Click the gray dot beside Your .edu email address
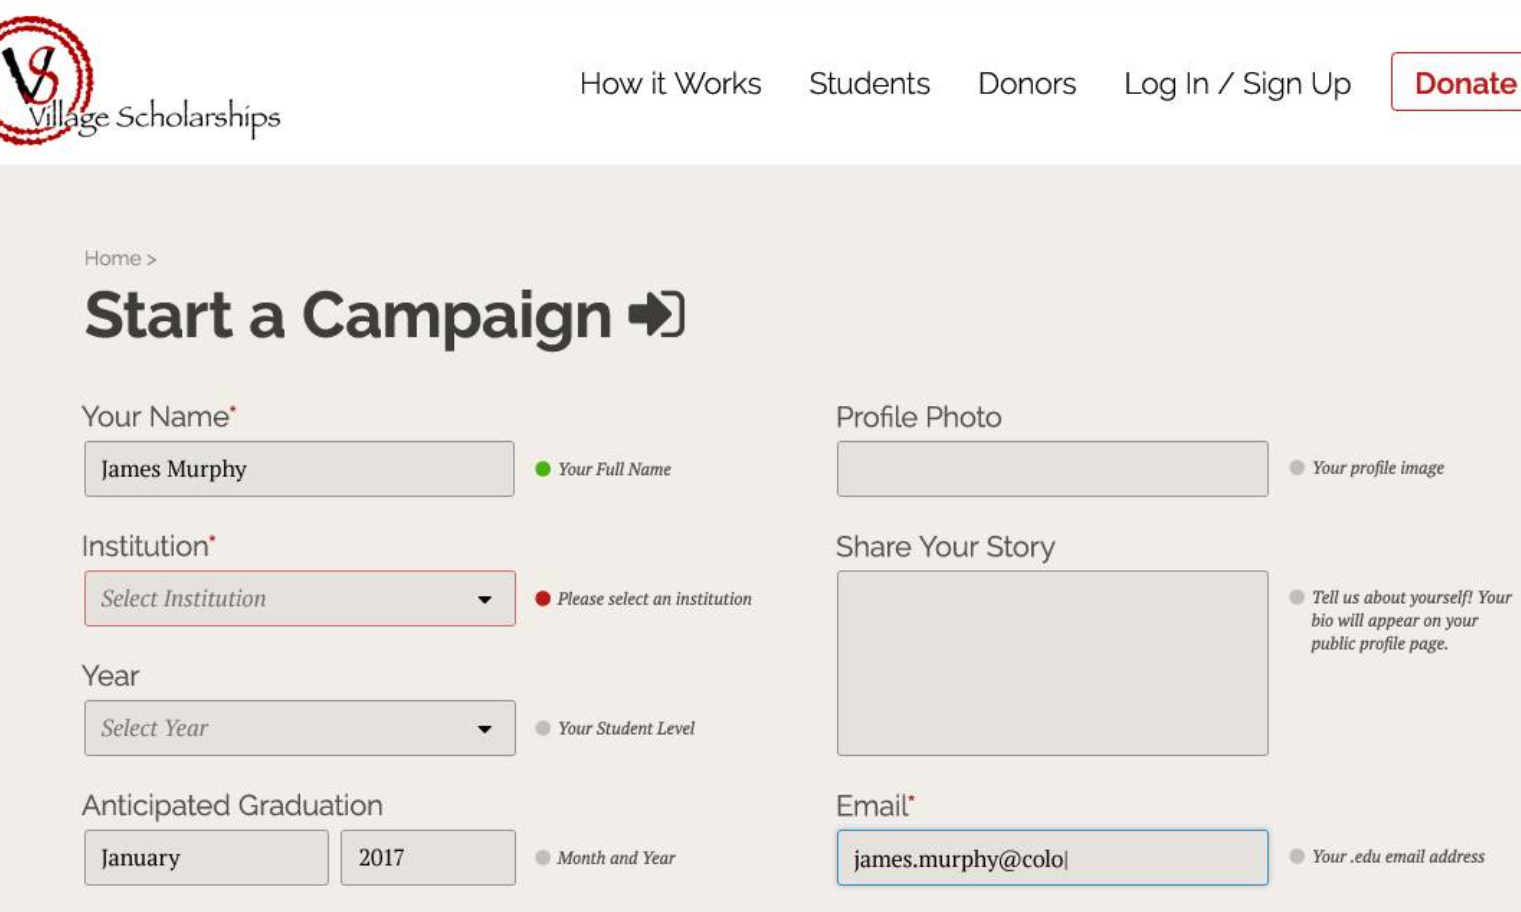Viewport: 1521px width, 912px height. point(1297,857)
